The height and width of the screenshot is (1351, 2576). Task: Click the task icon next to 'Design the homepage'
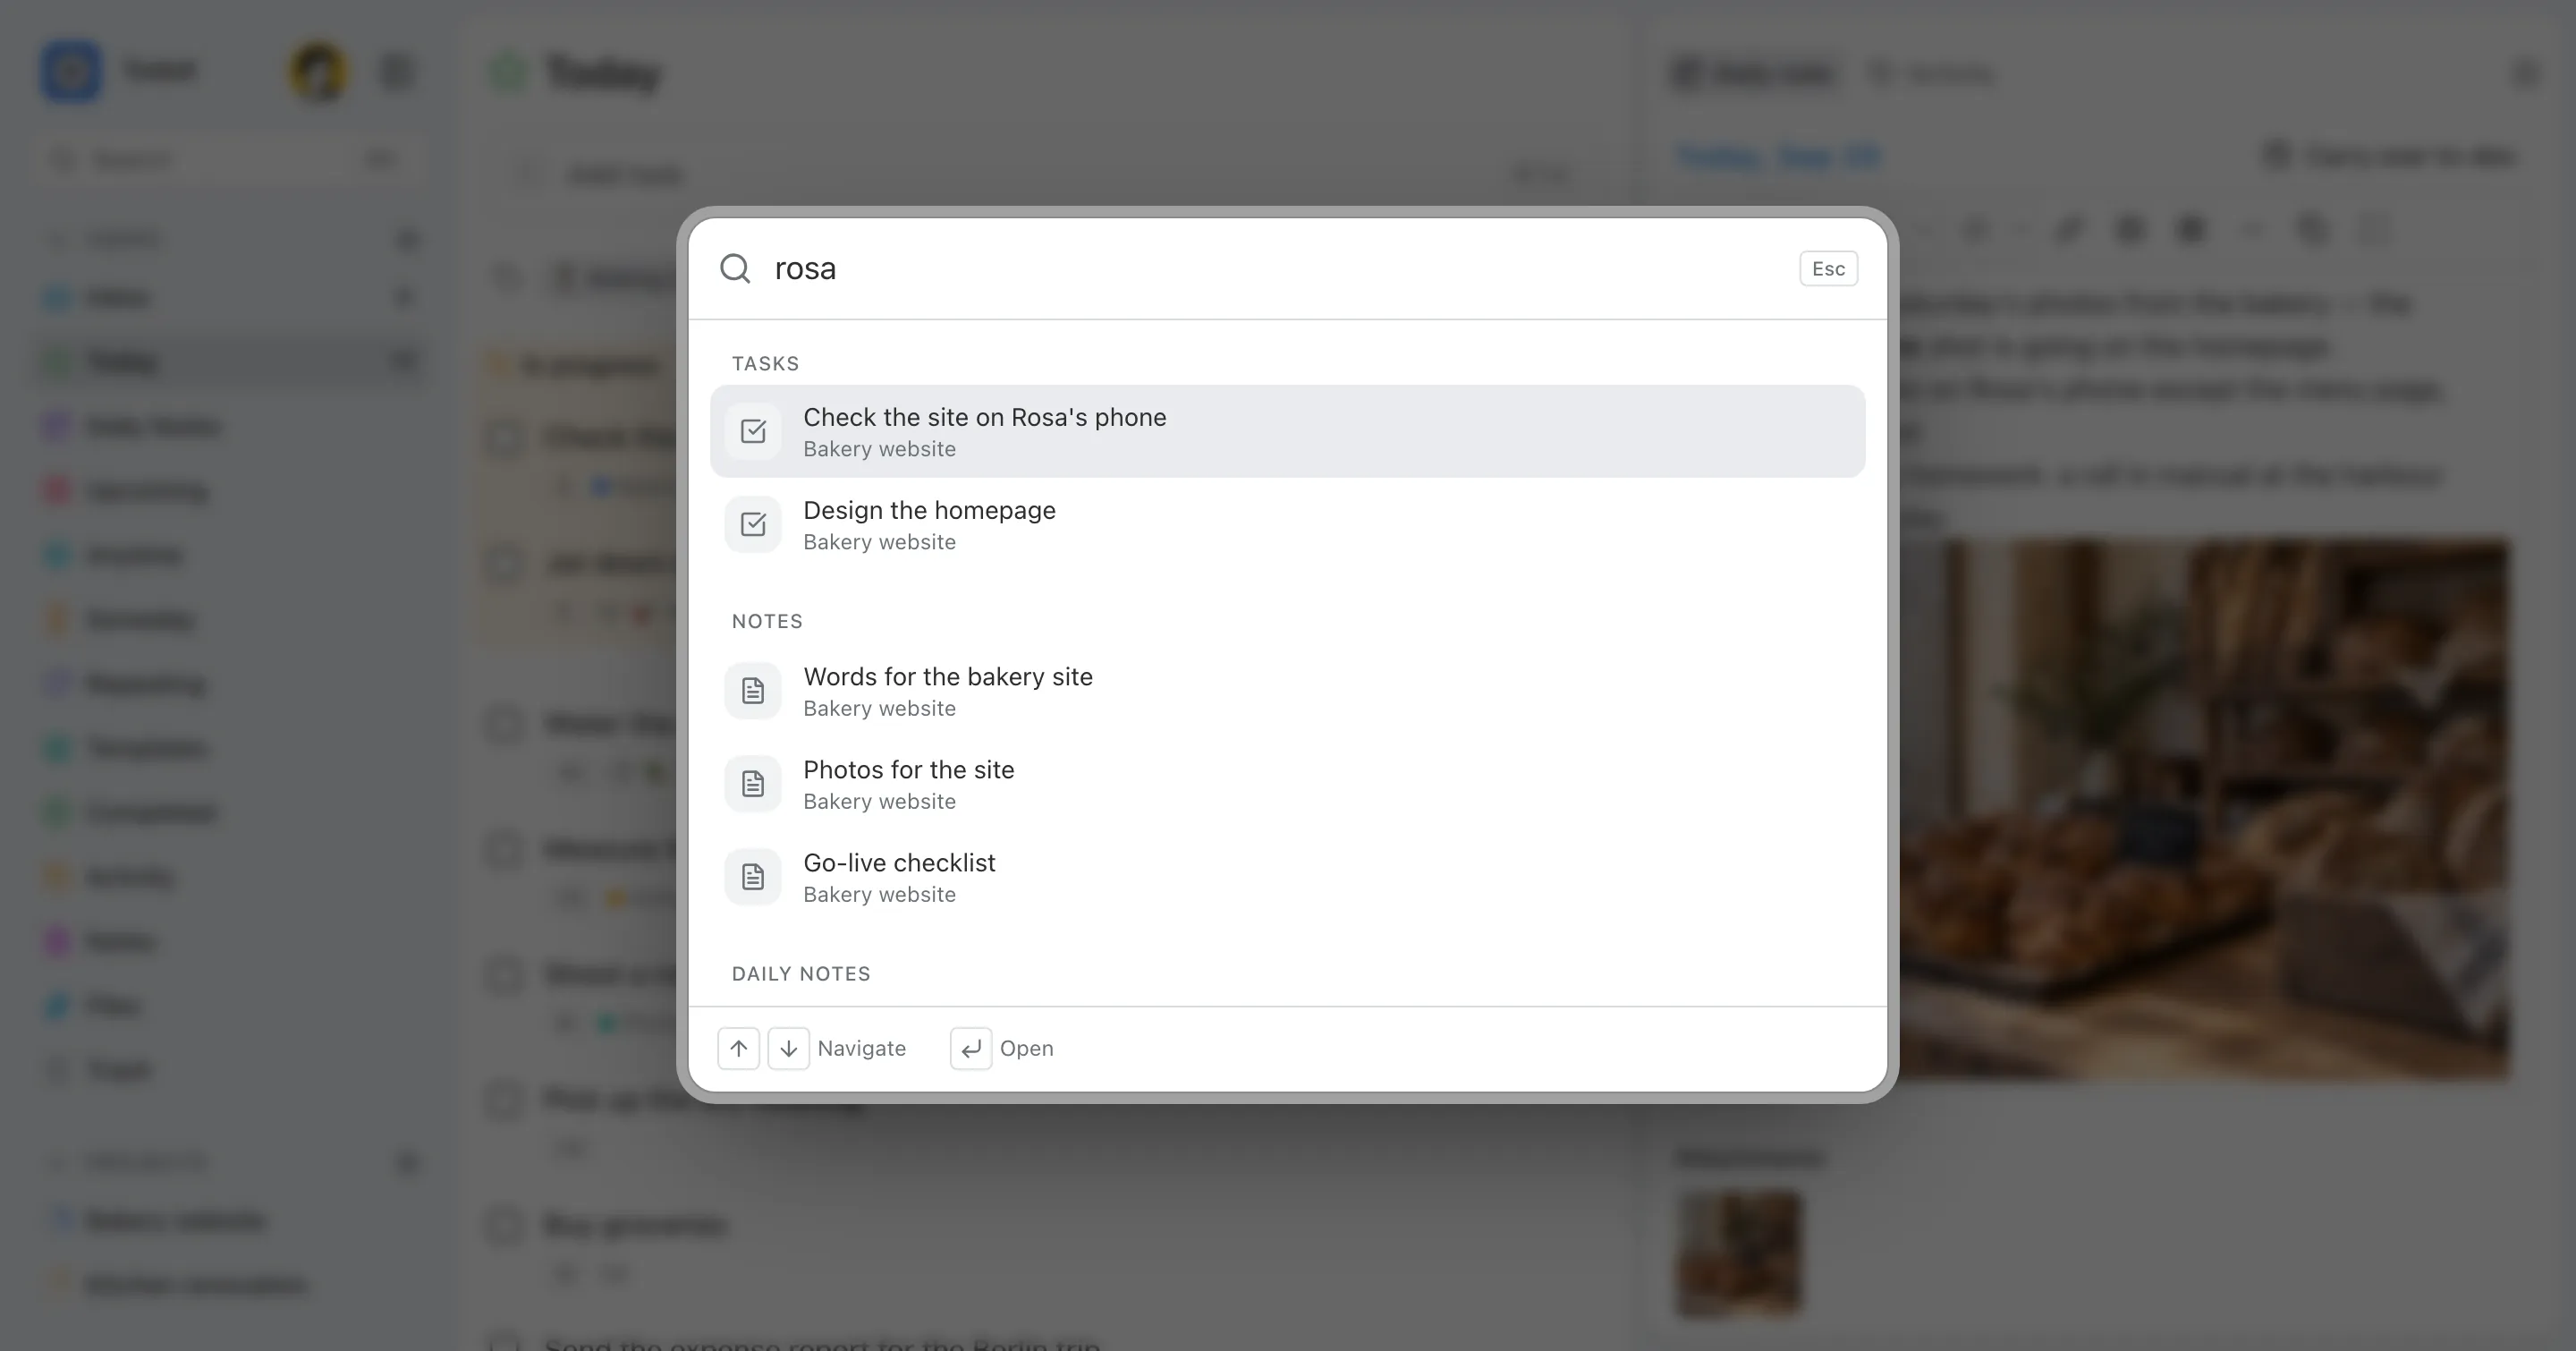[753, 524]
